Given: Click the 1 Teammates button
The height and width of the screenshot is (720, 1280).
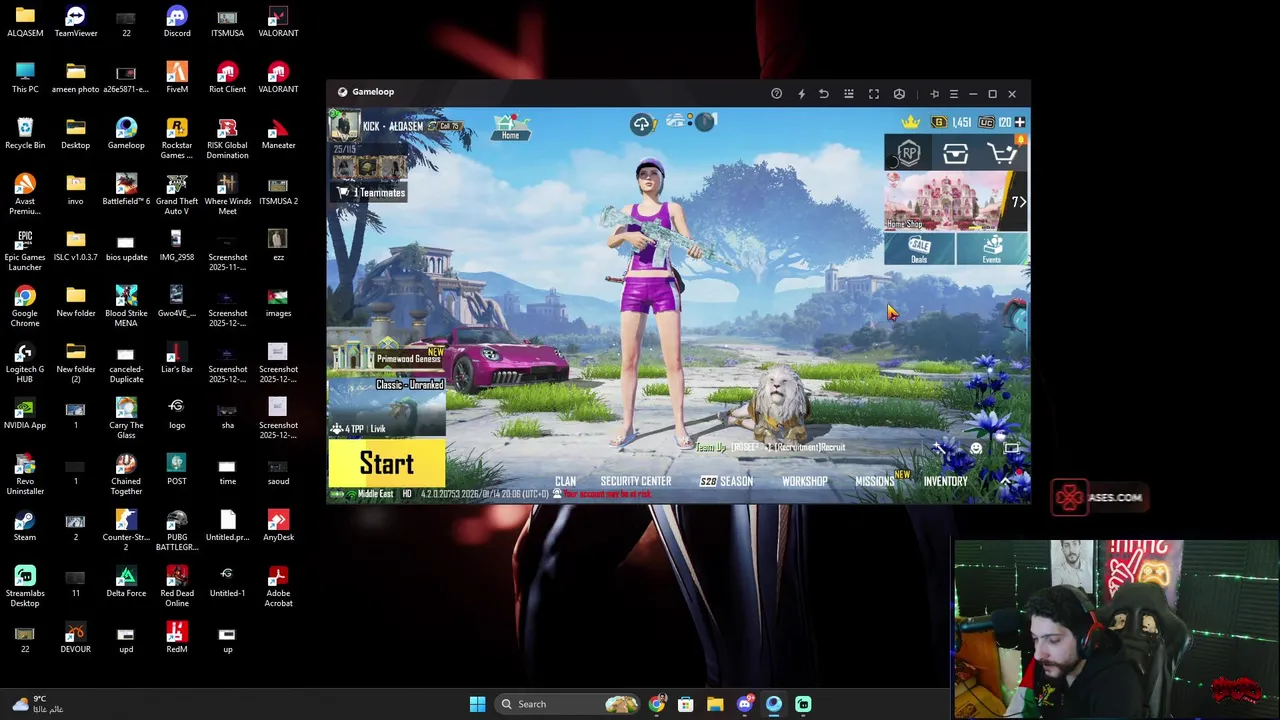Looking at the screenshot, I should click(370, 193).
